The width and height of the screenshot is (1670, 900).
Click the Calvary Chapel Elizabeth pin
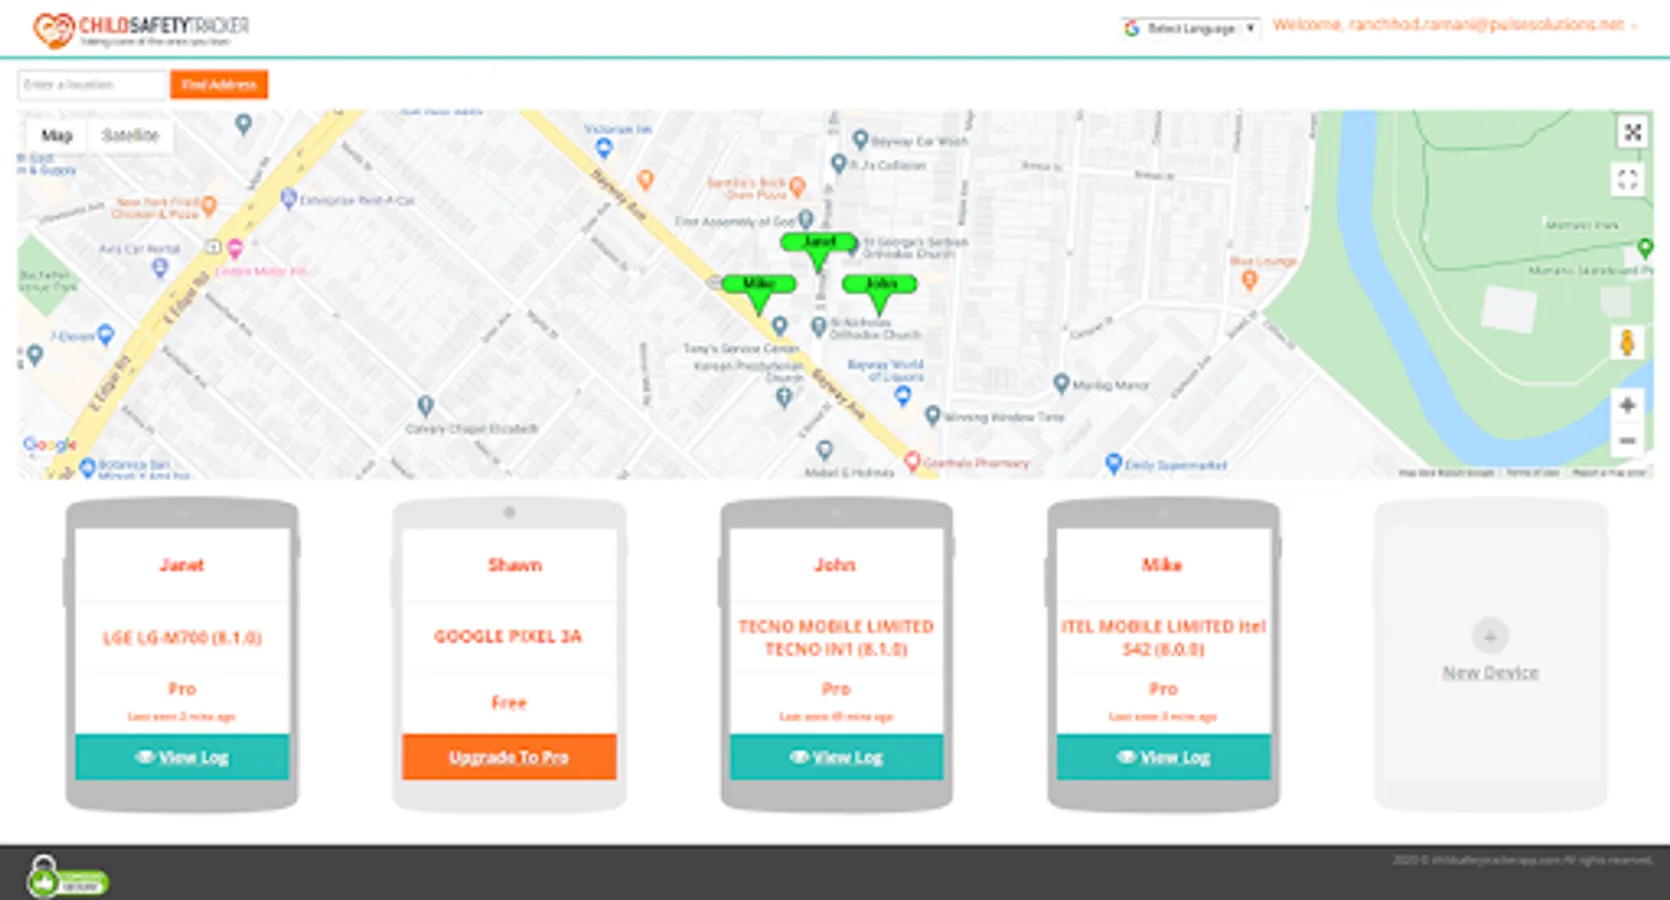click(x=425, y=406)
